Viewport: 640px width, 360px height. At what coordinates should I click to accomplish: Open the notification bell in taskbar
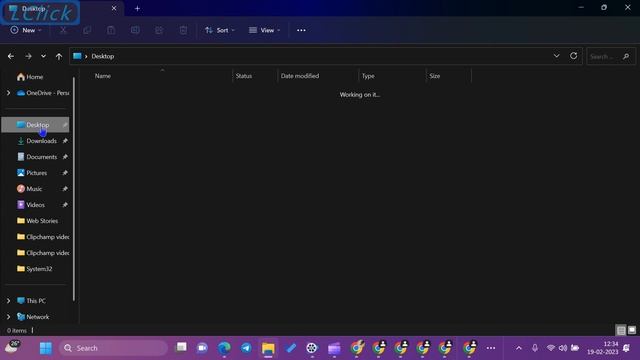(x=627, y=348)
